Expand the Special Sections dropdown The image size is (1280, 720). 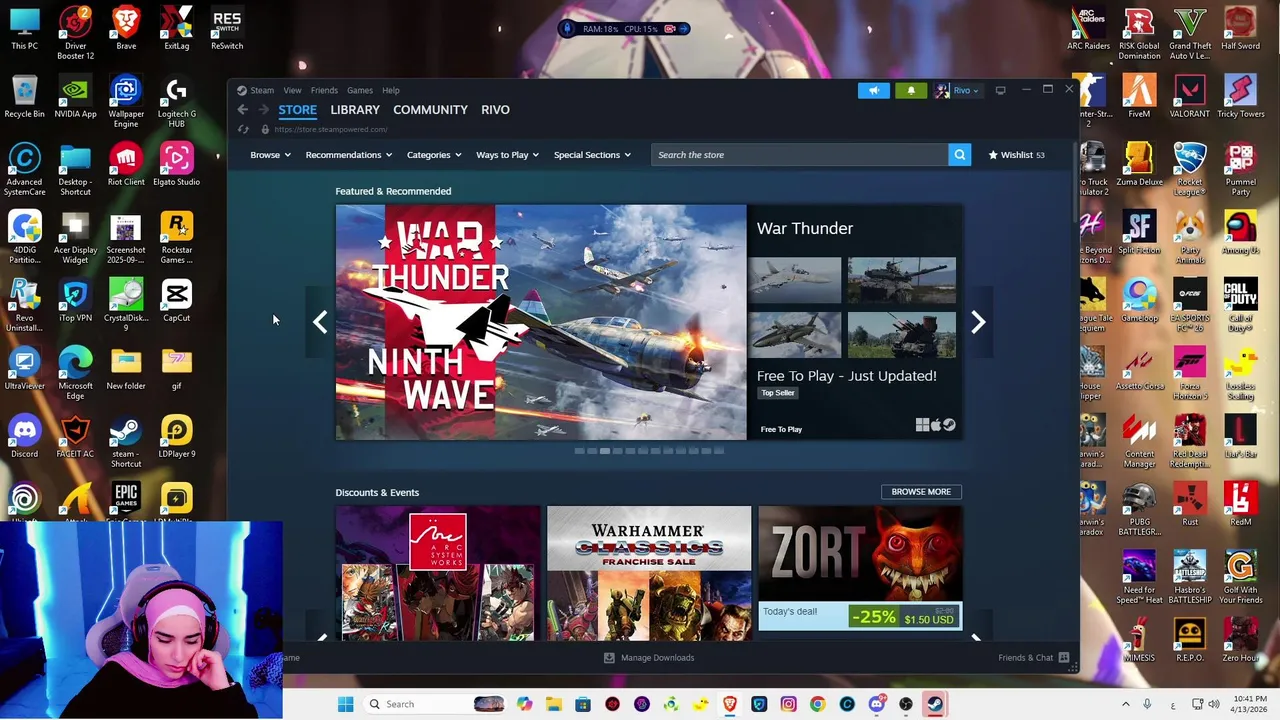point(592,155)
